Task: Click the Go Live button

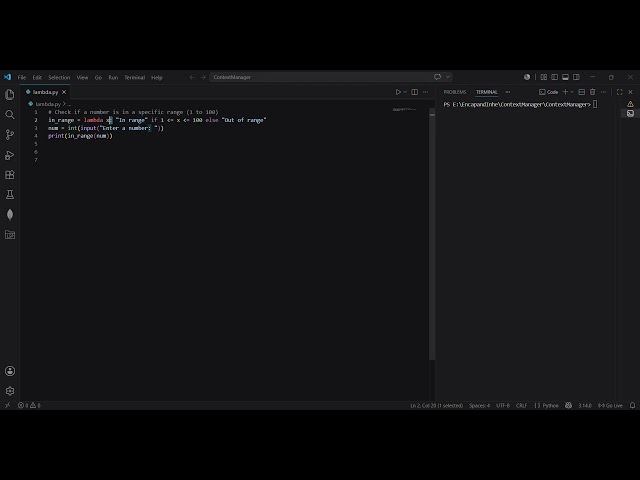Action: click(611, 405)
